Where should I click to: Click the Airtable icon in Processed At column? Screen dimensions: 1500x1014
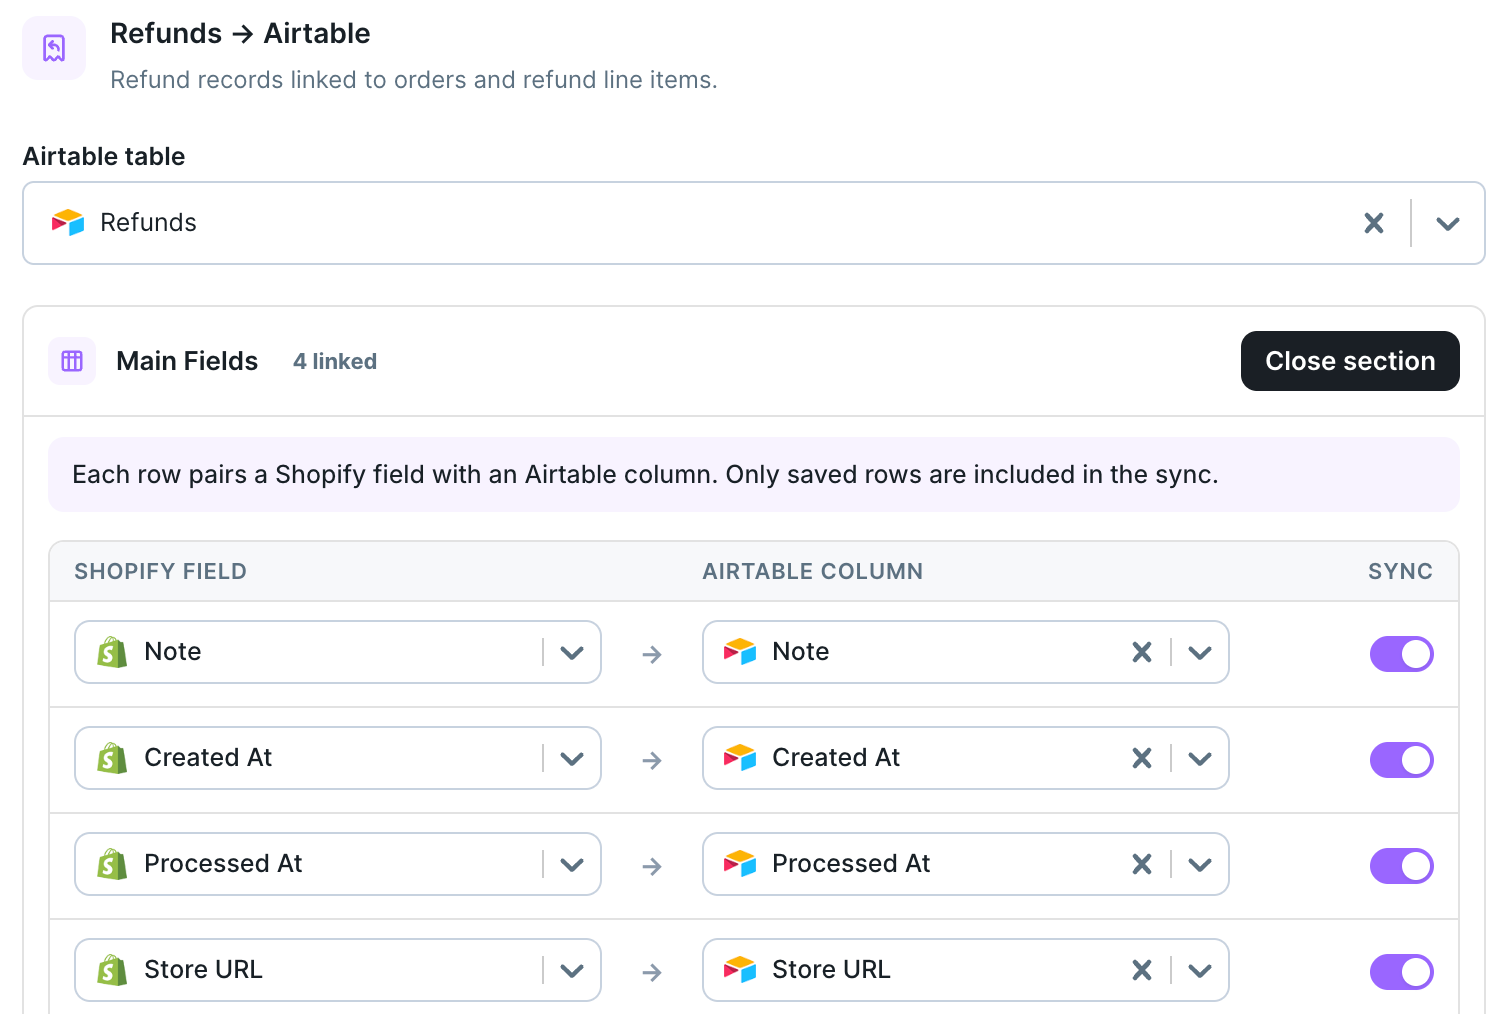point(740,864)
